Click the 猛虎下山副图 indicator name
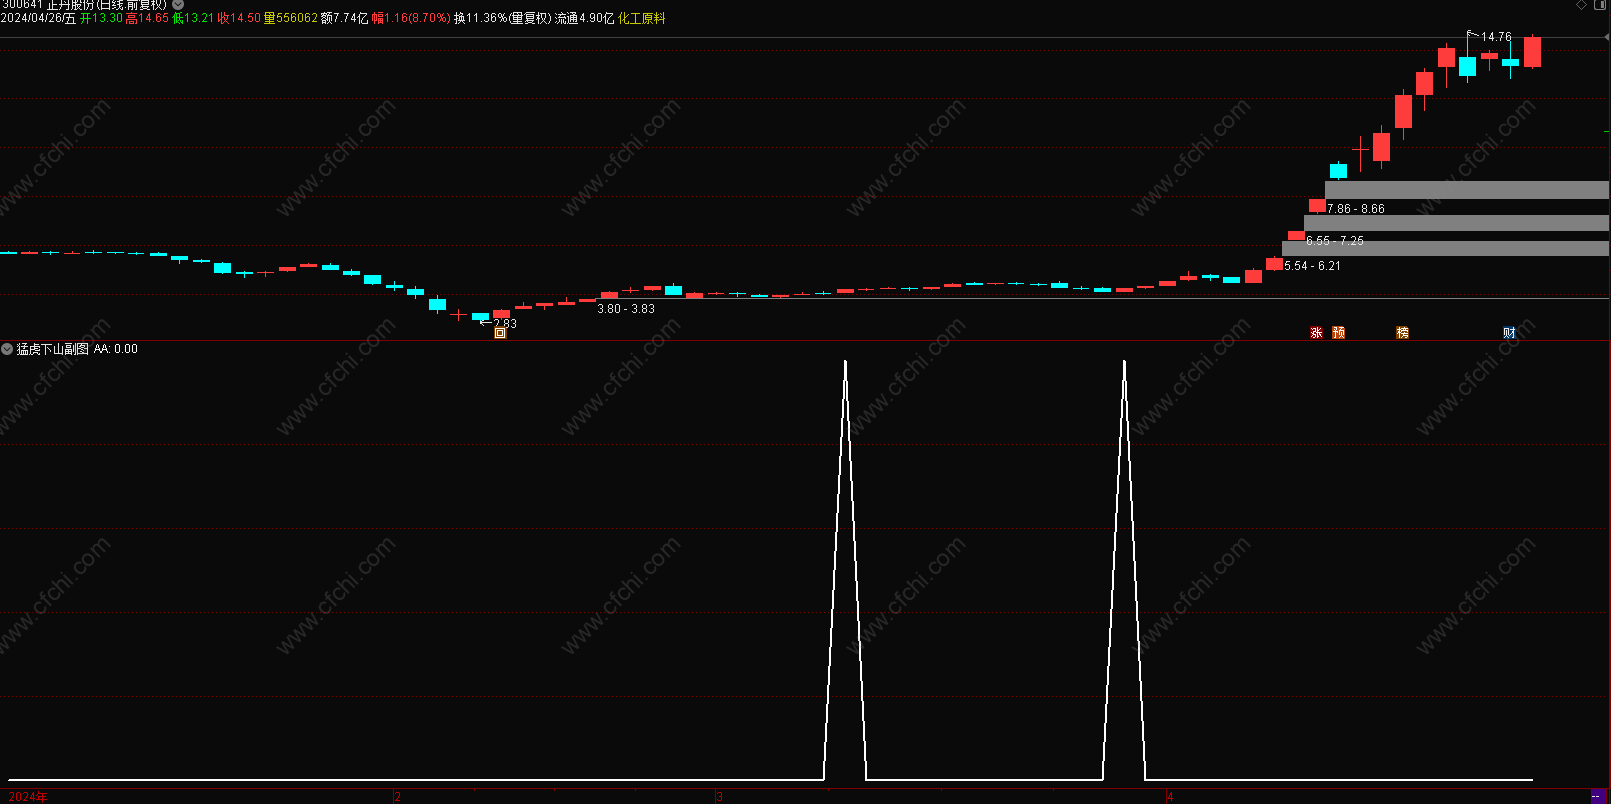The height and width of the screenshot is (804, 1611). (53, 349)
